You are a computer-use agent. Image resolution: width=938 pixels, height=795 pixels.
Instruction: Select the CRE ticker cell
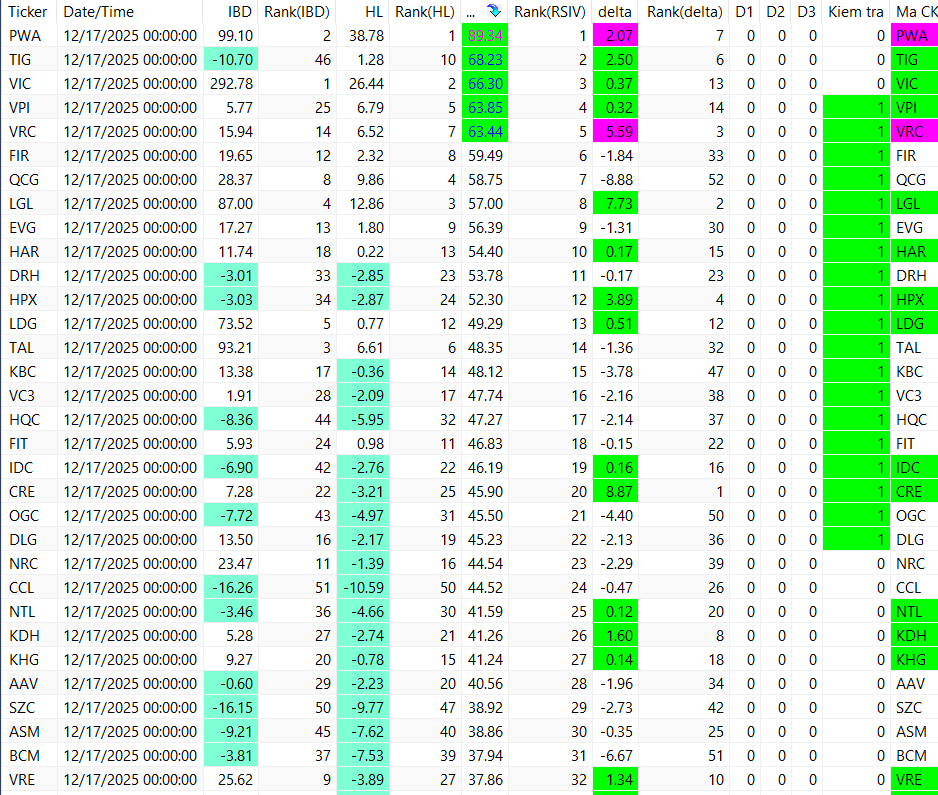(30, 492)
